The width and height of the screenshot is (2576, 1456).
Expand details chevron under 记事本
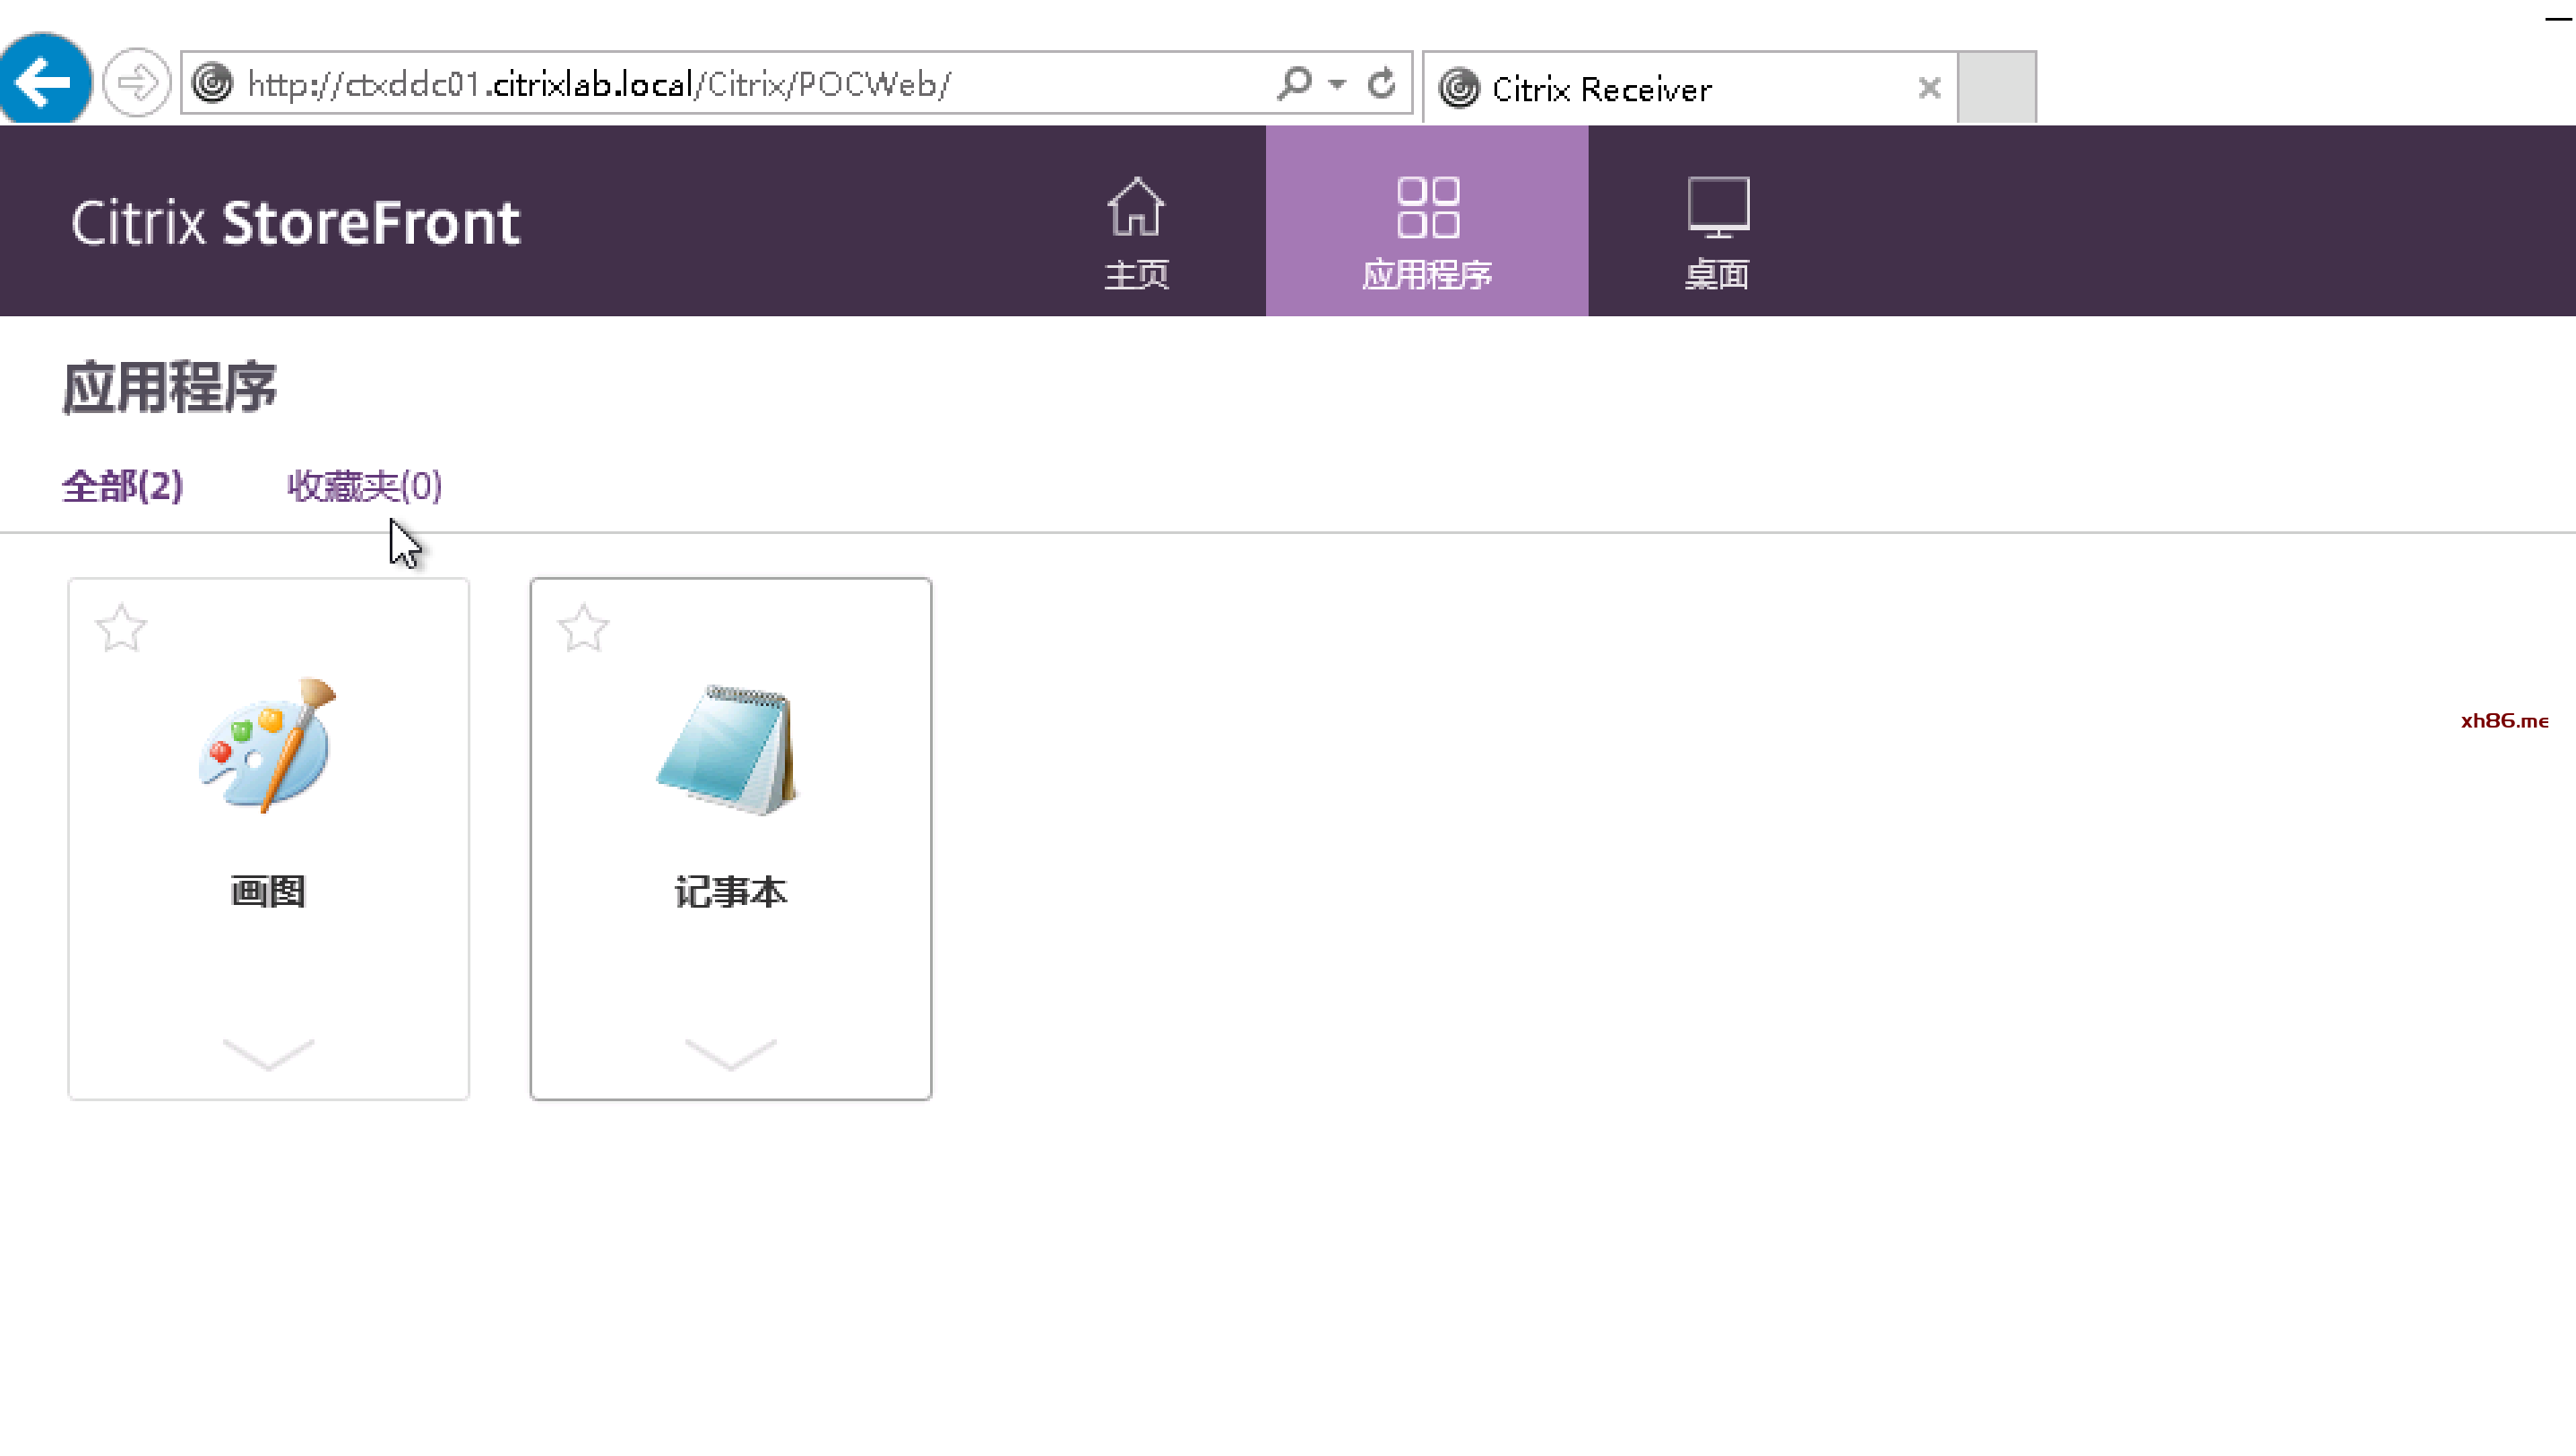point(730,1053)
